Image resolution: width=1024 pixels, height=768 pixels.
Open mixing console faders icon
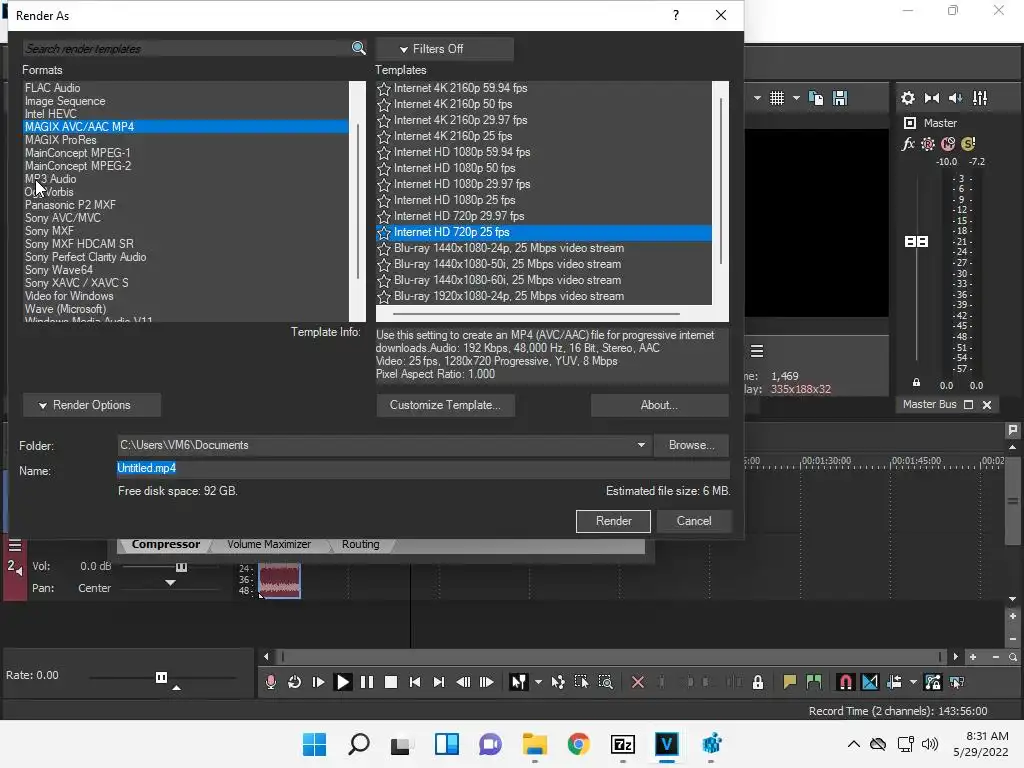coord(980,98)
